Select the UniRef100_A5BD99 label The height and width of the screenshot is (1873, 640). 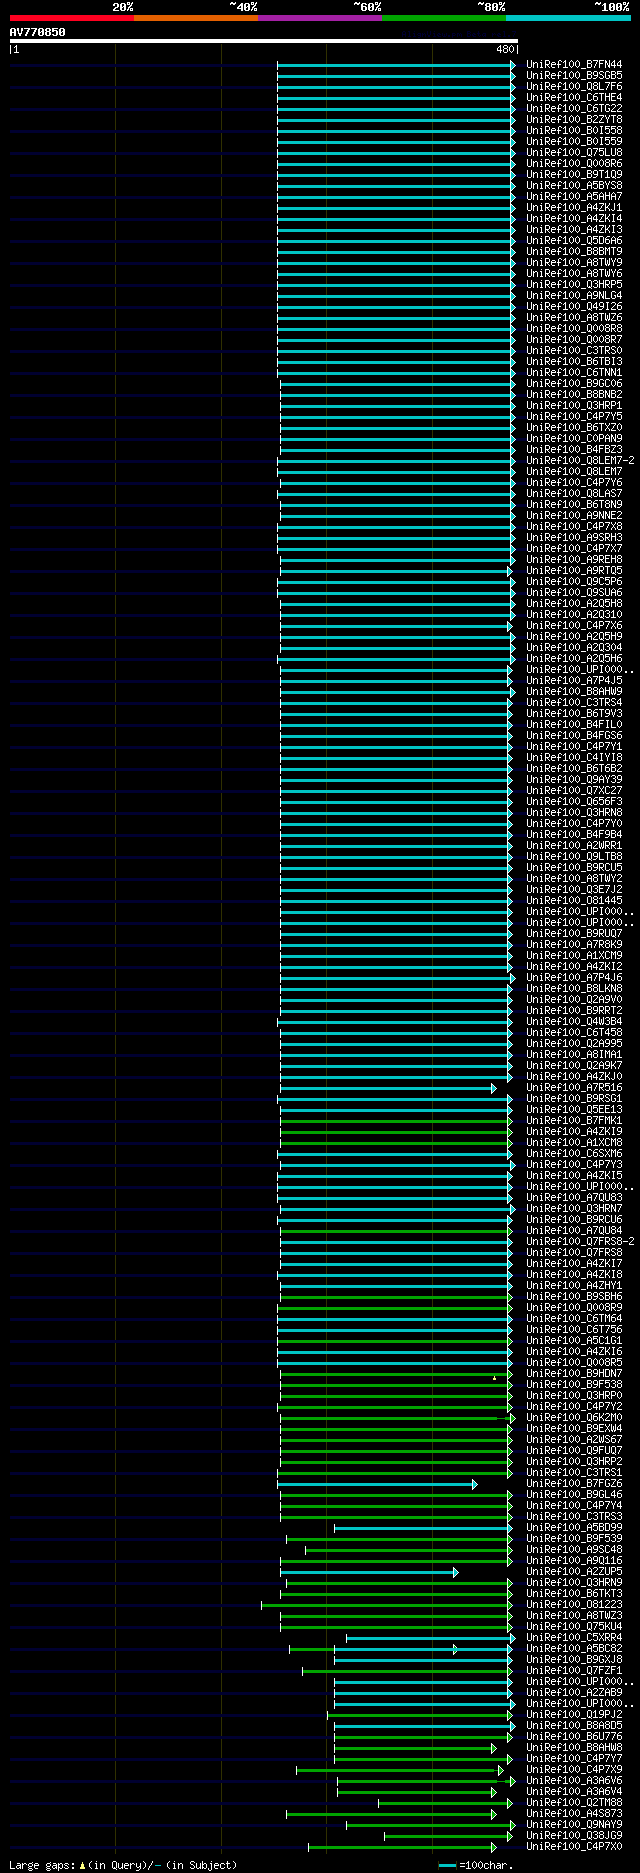pyautogui.click(x=574, y=1528)
